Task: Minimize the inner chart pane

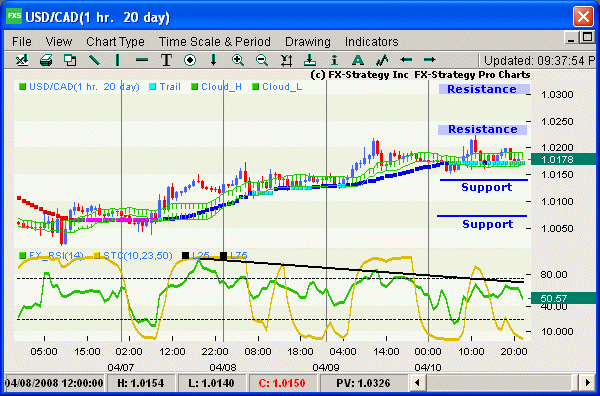Action: point(571,38)
